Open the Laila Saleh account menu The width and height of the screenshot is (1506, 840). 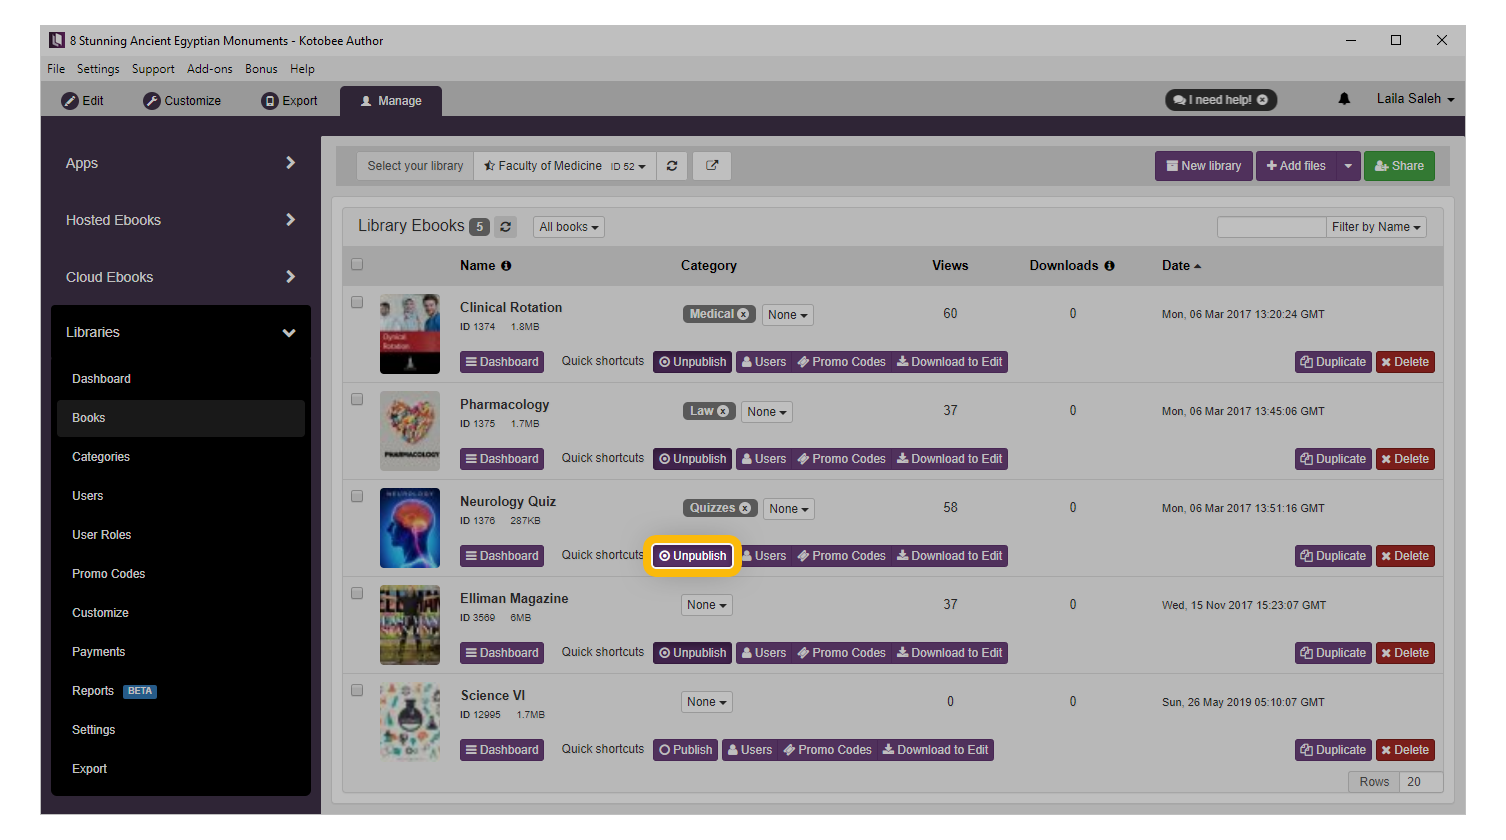(x=1415, y=99)
